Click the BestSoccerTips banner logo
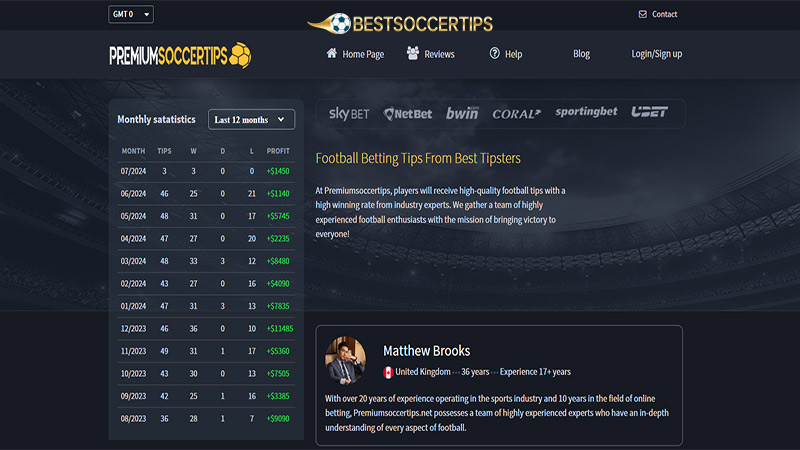The height and width of the screenshot is (450, 800). click(x=400, y=23)
